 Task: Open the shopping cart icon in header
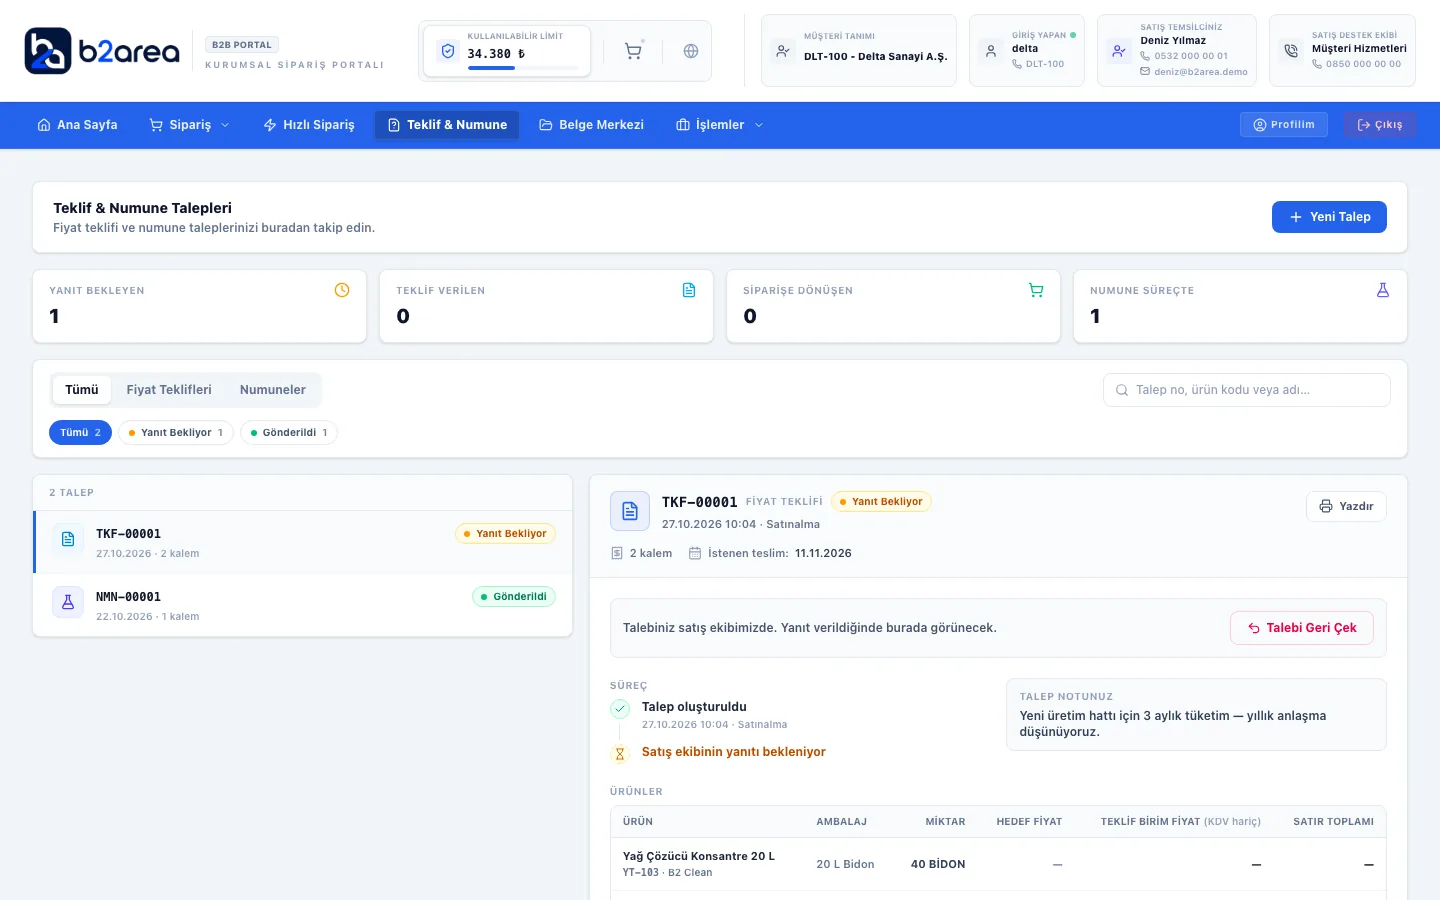[633, 51]
